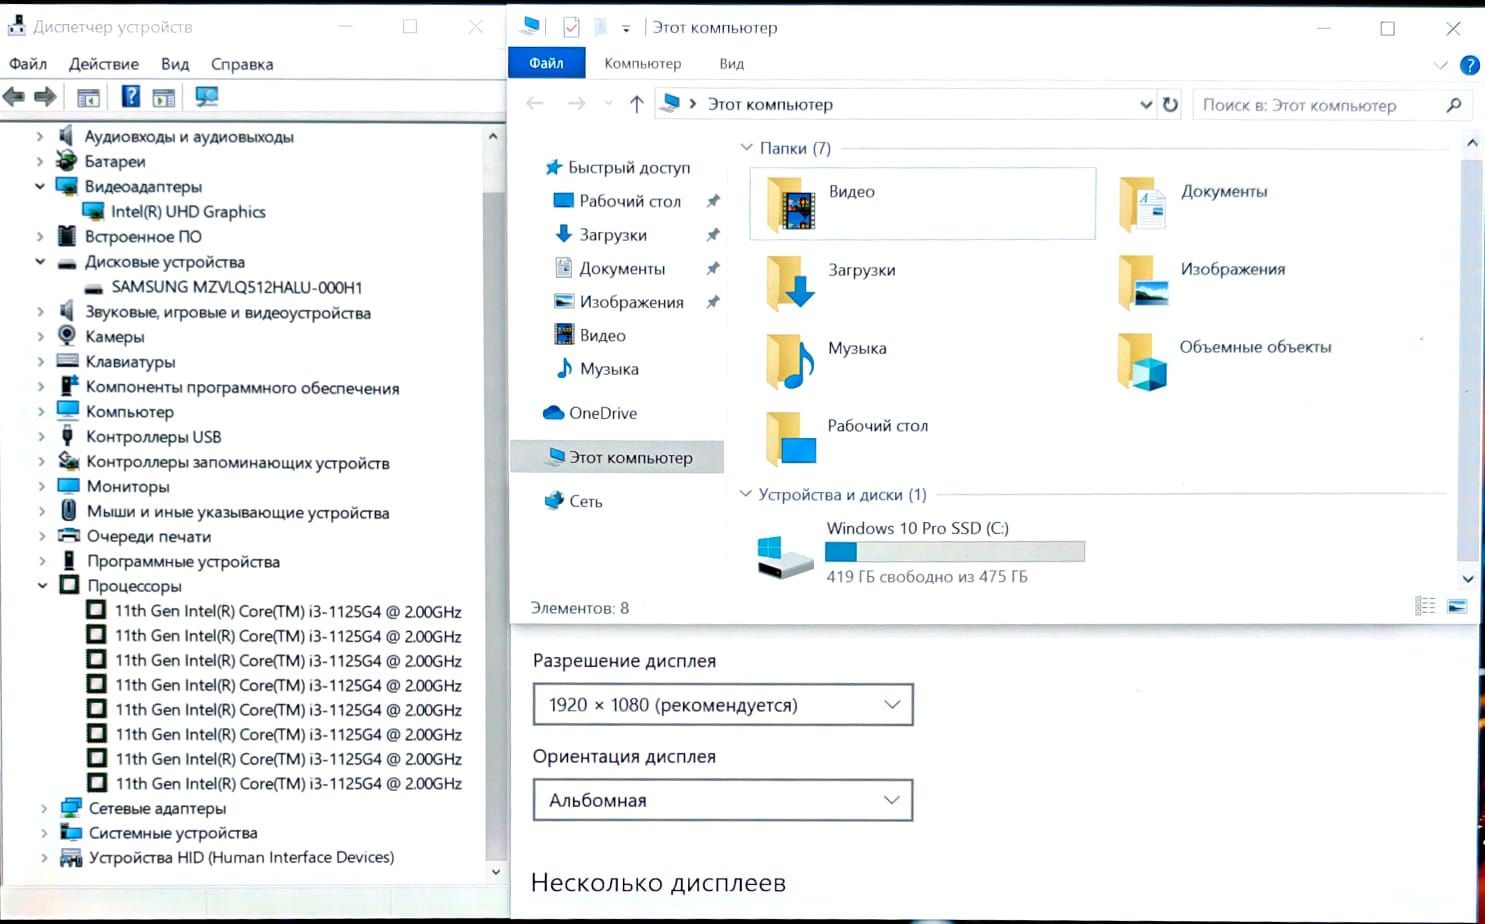
Task: Open Музыка in Quick access sidebar
Action: point(609,369)
